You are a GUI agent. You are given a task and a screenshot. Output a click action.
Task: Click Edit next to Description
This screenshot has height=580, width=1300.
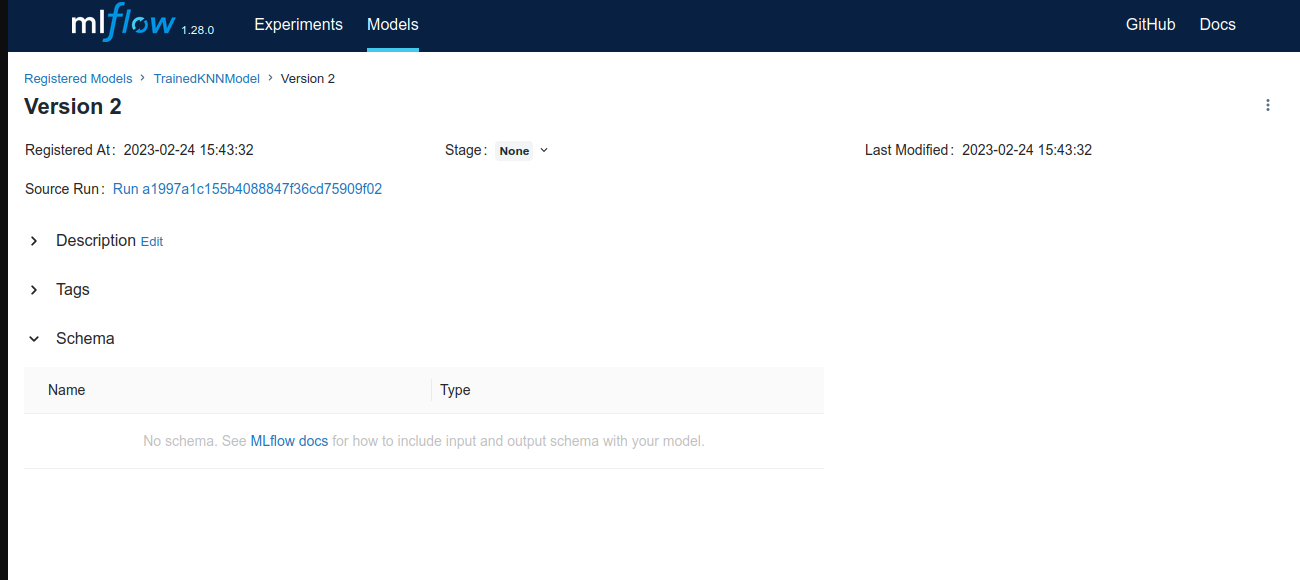(151, 242)
